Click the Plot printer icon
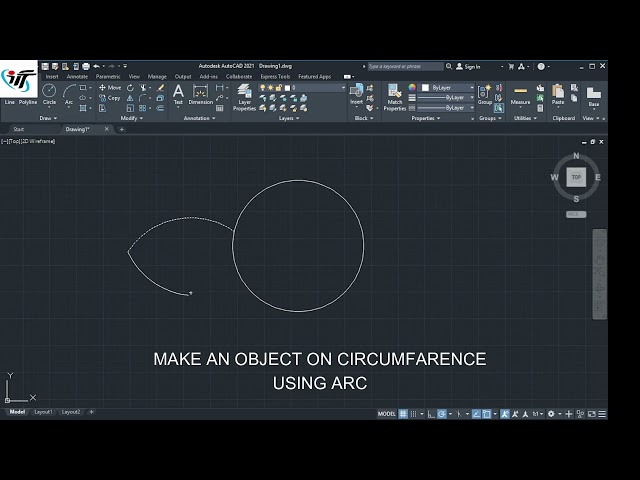 pyautogui.click(x=86, y=66)
